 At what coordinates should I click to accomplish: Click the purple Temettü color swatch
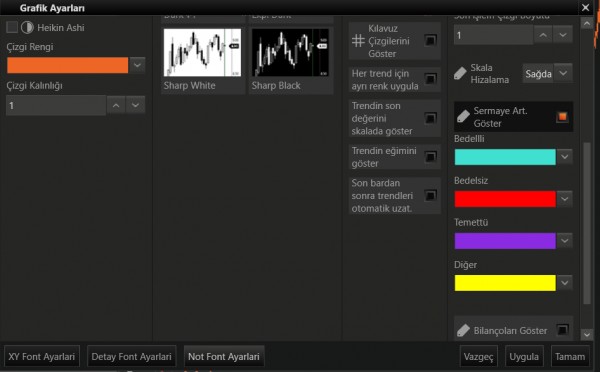pyautogui.click(x=505, y=241)
